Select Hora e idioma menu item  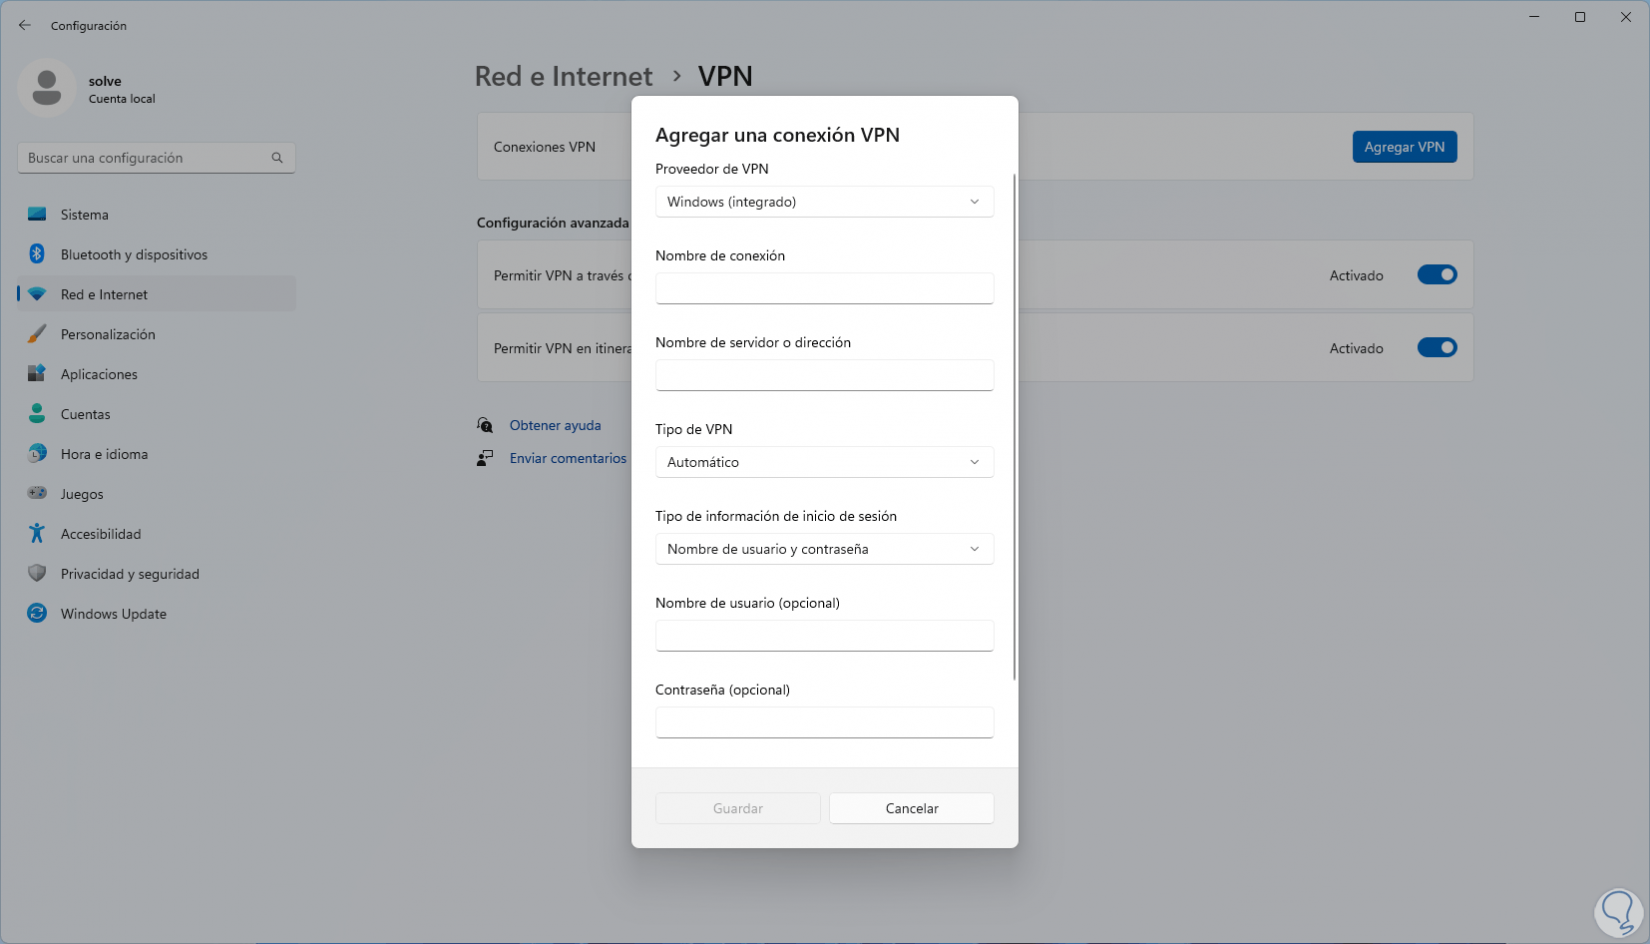104,454
